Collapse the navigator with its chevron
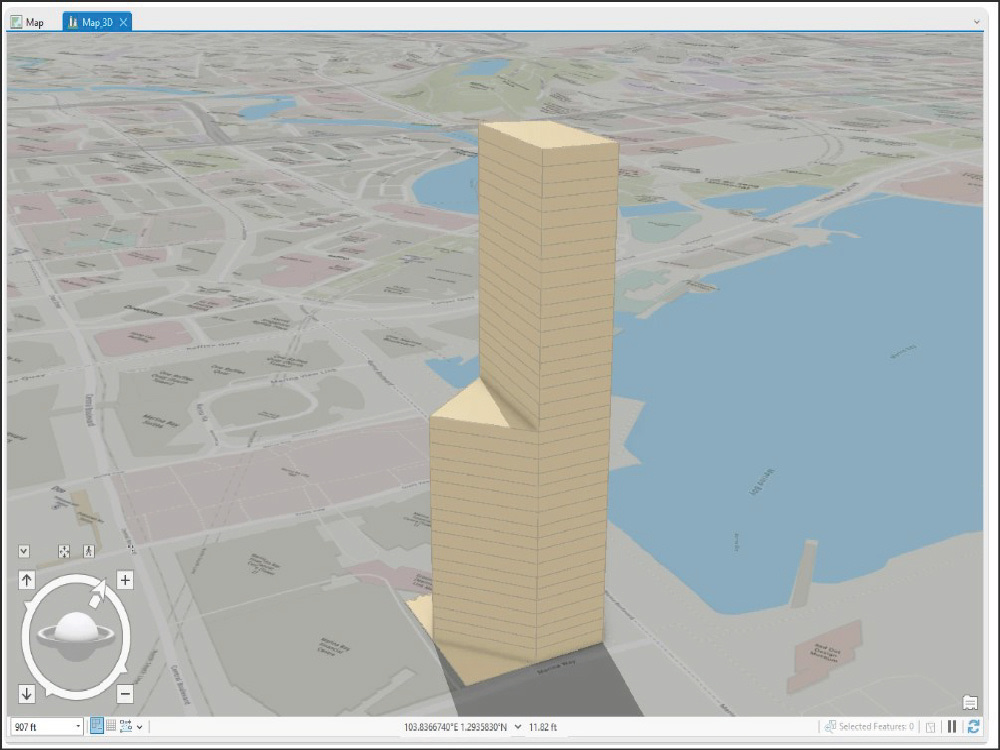 coord(22,550)
